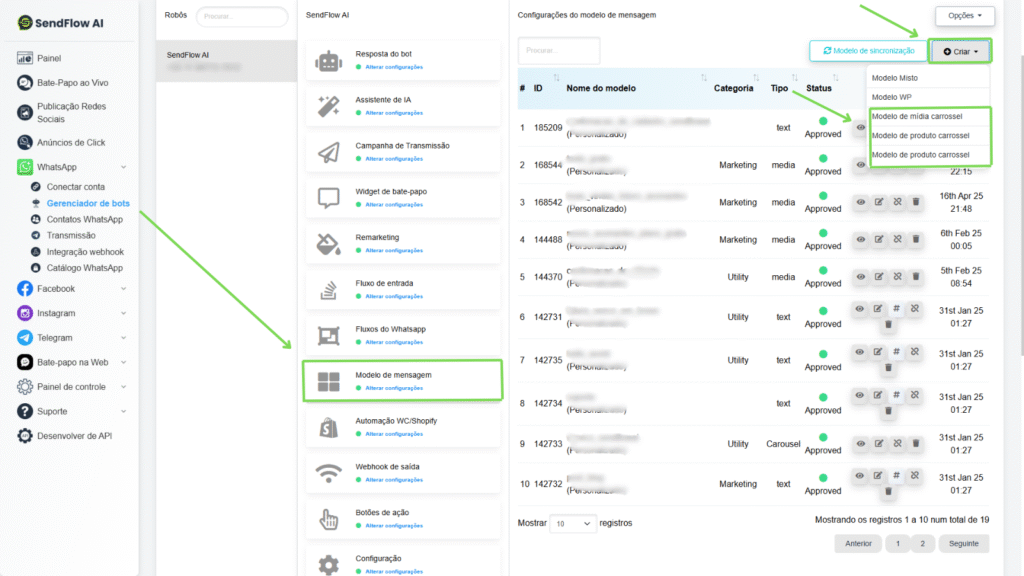The image size is (1024, 576).
Task: Click Alterar configurações under Fluxo de entrada
Action: [394, 296]
